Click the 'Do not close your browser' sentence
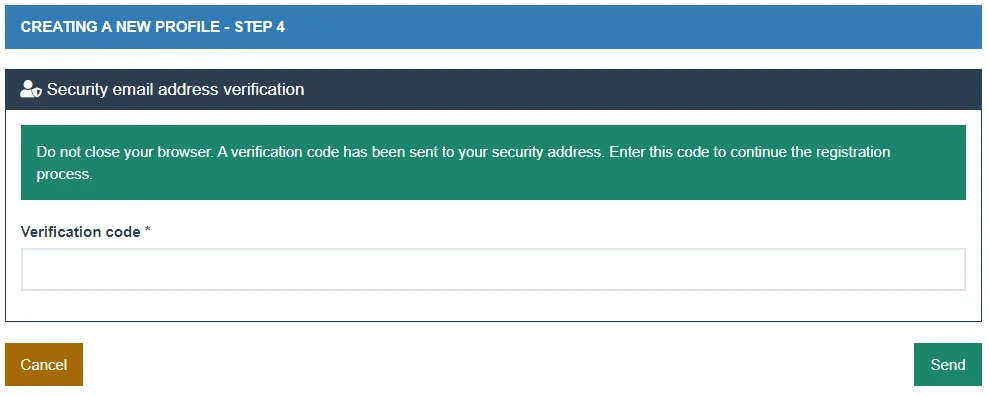This screenshot has width=989, height=396. pyautogui.click(x=126, y=153)
